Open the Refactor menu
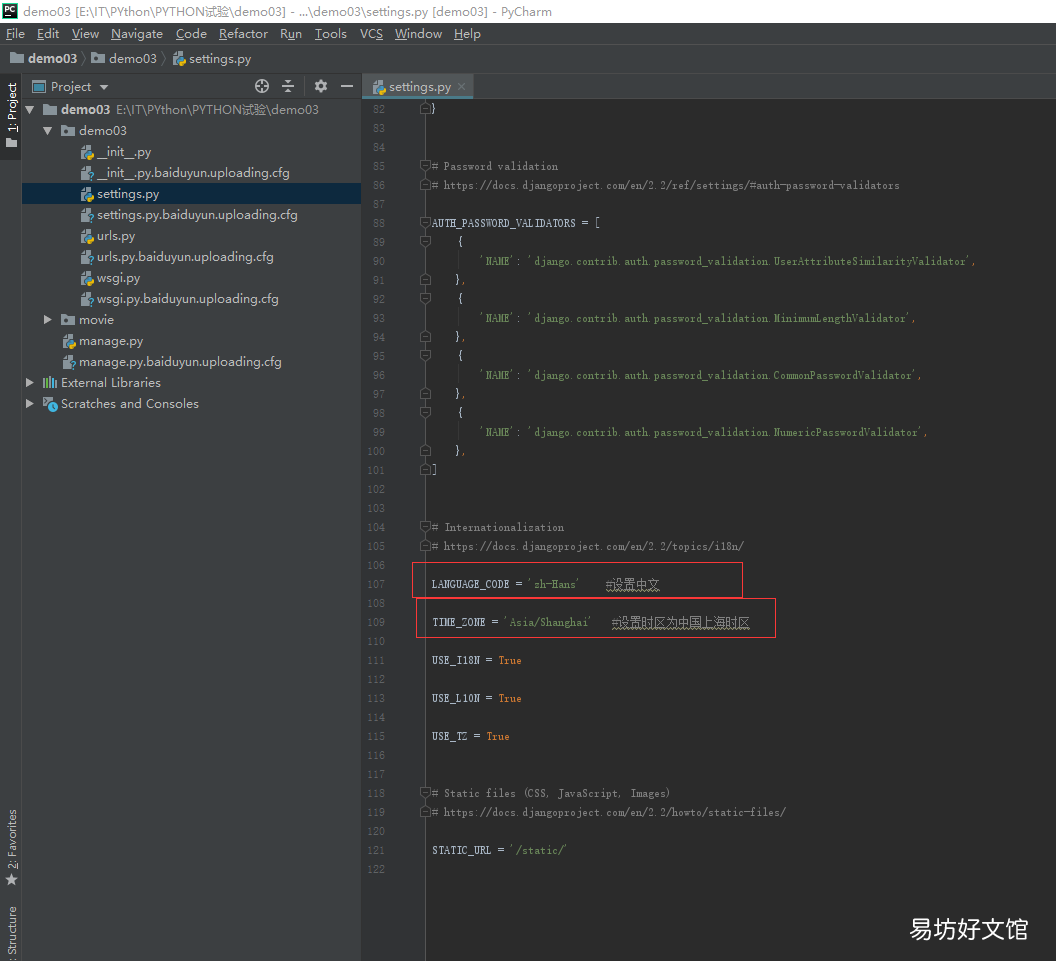Image resolution: width=1056 pixels, height=961 pixels. tap(243, 34)
